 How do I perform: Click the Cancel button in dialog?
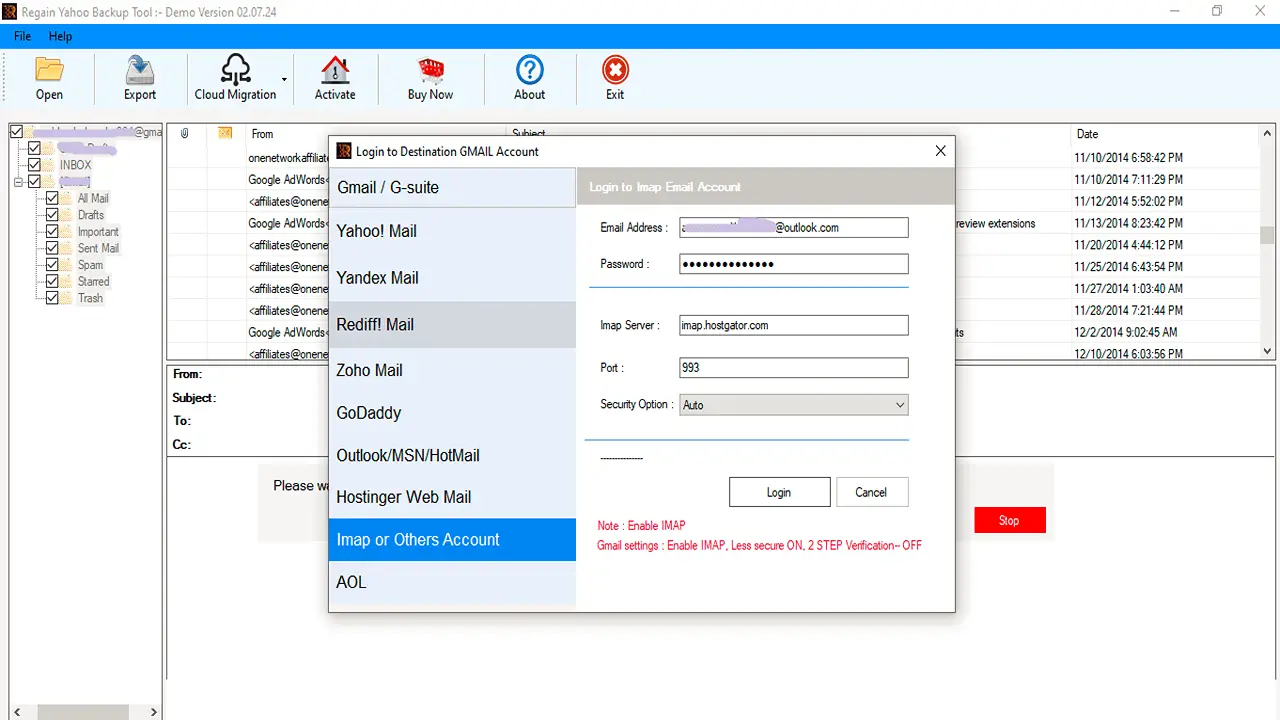click(x=871, y=492)
